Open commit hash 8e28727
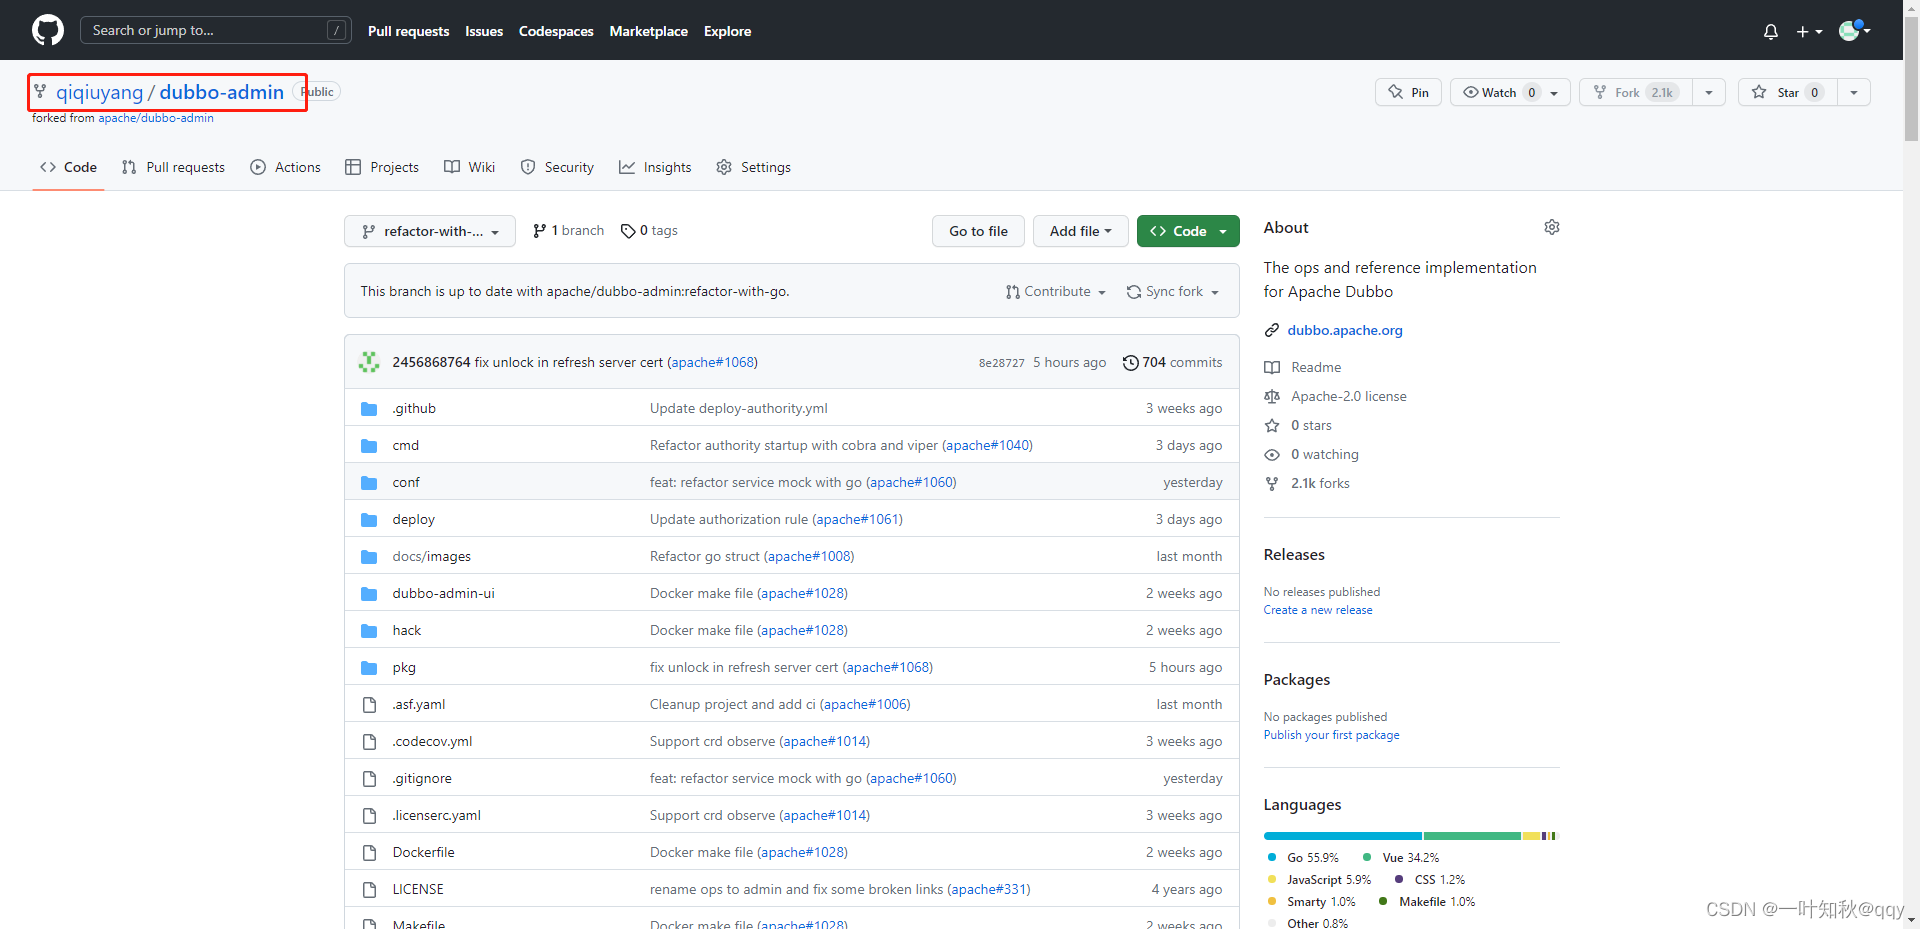This screenshot has width=1920, height=929. 1001,363
